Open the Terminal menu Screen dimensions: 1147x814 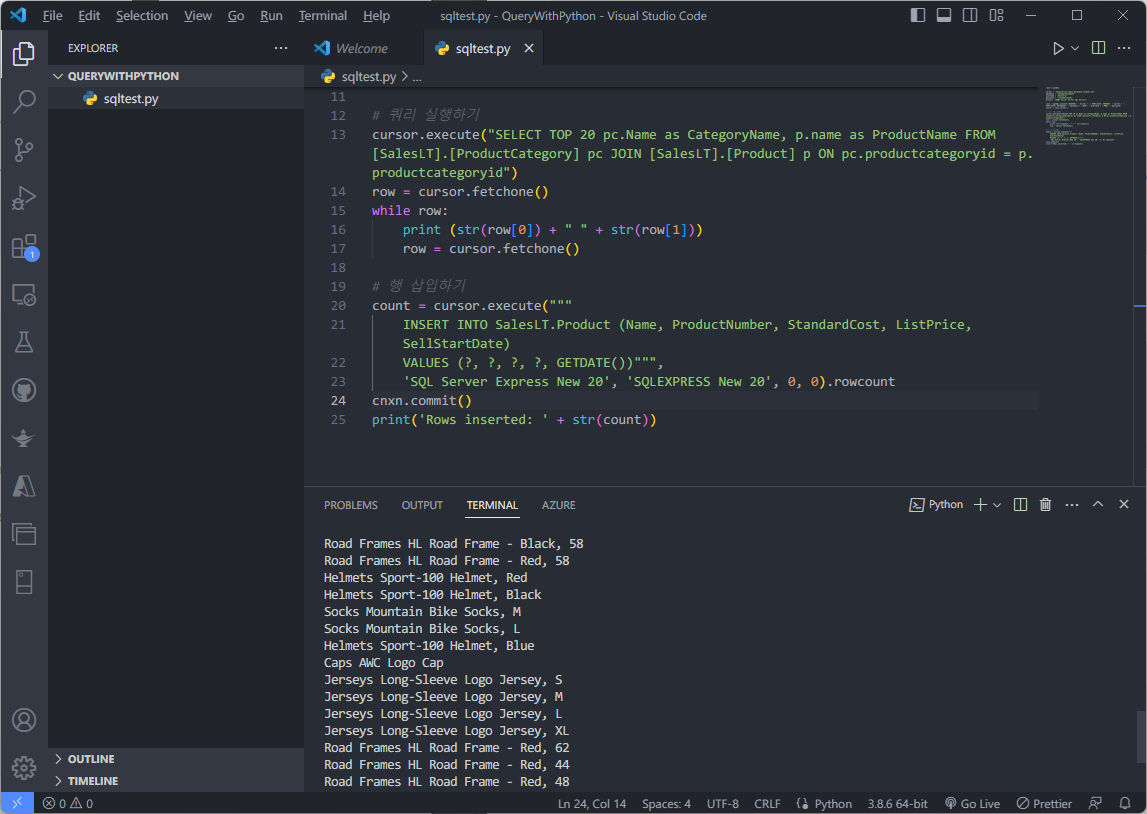[323, 15]
